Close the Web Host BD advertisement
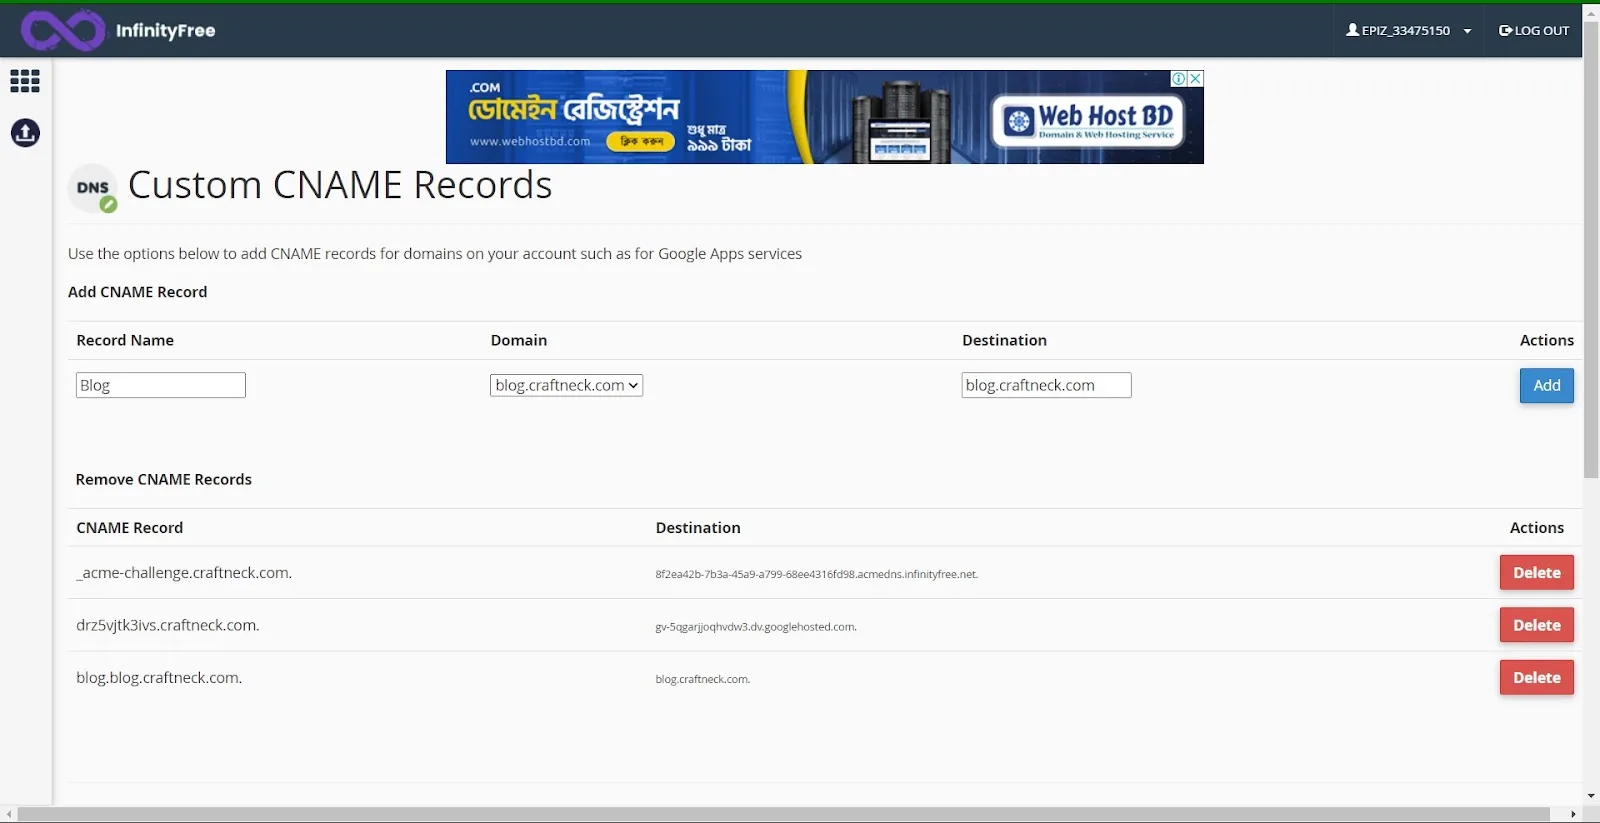This screenshot has height=823, width=1600. pyautogui.click(x=1195, y=78)
